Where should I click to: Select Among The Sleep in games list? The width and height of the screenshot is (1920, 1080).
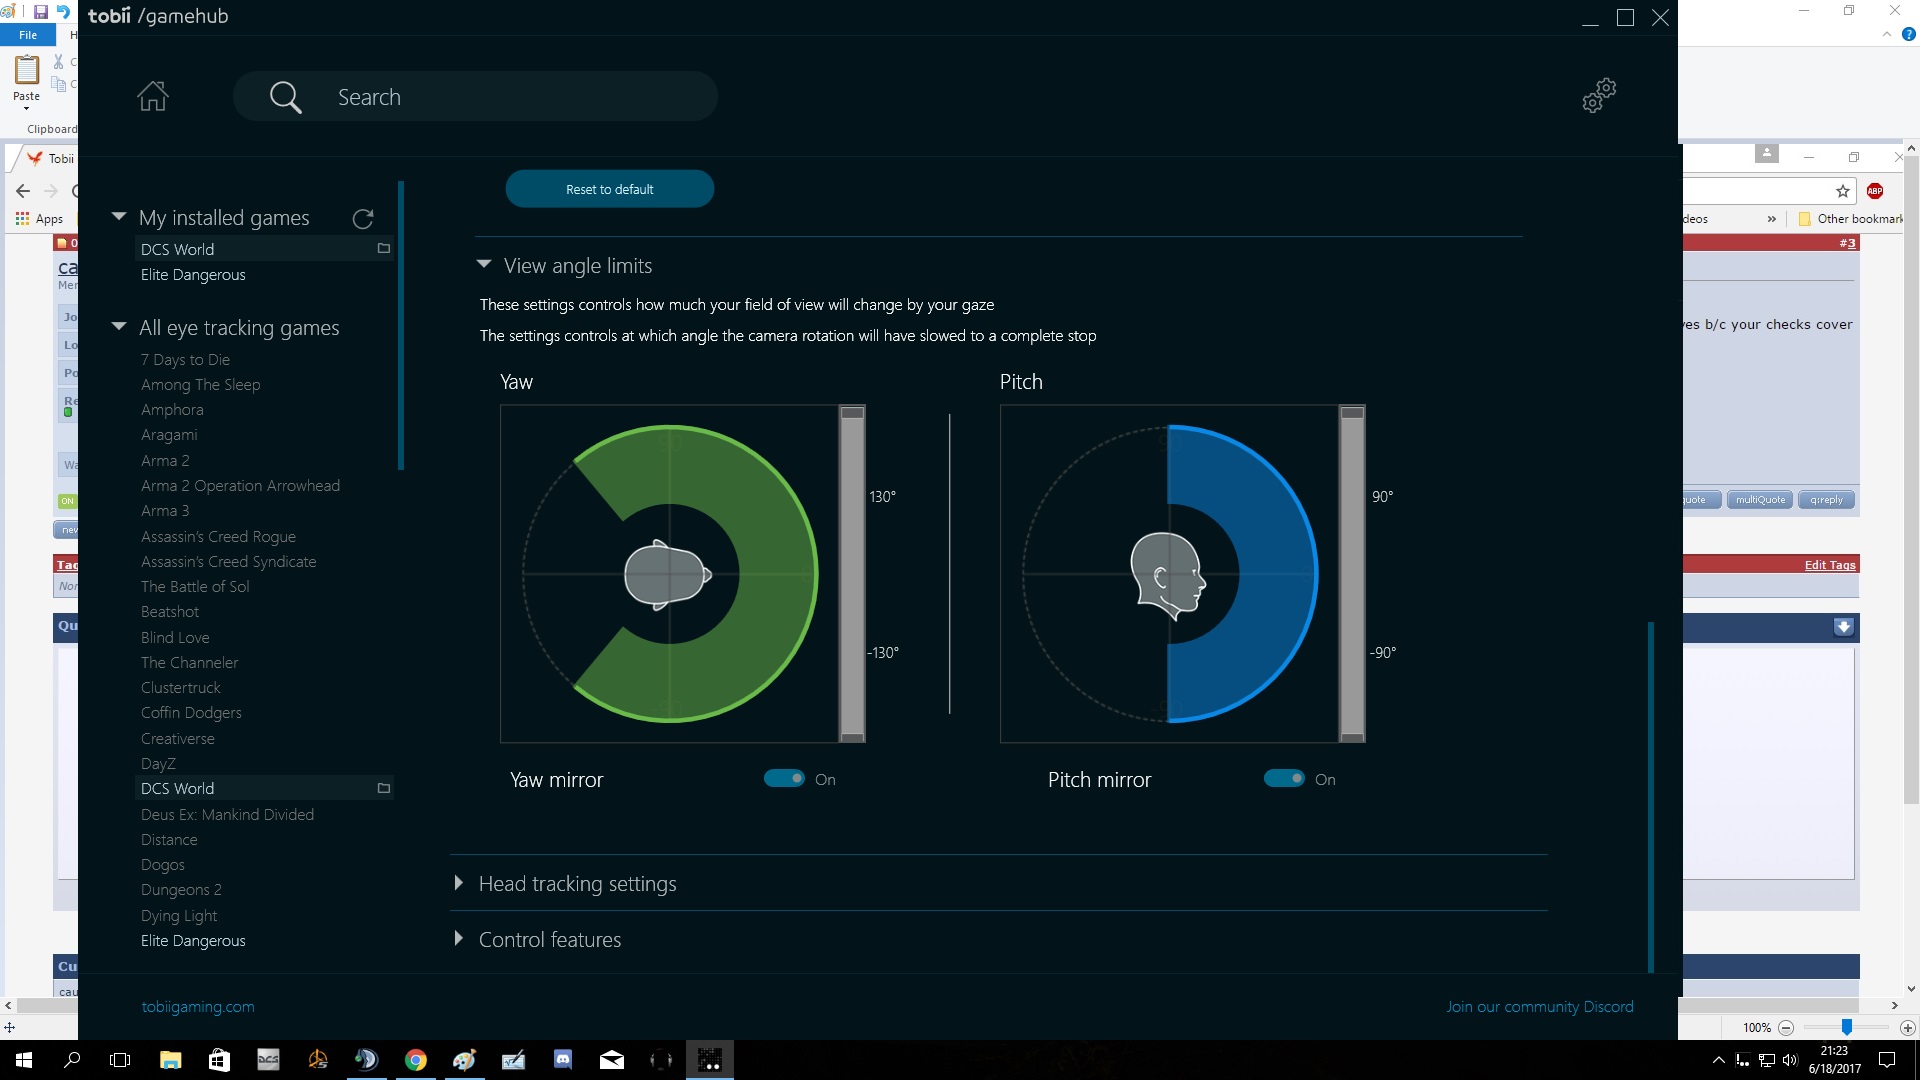[200, 385]
